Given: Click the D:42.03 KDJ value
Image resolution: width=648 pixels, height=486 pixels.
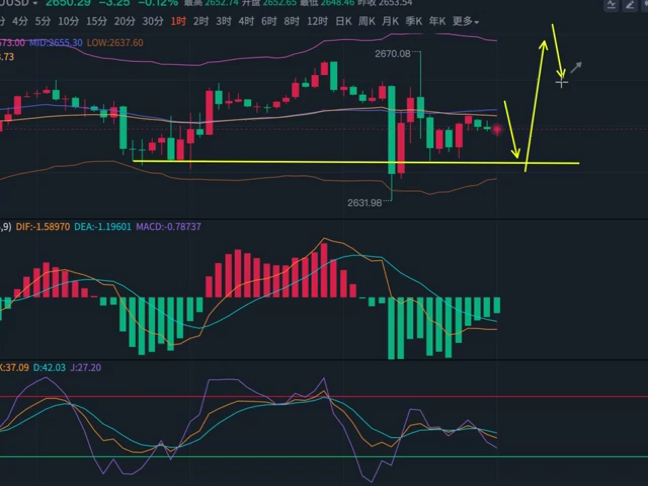Looking at the screenshot, I should 49,368.
